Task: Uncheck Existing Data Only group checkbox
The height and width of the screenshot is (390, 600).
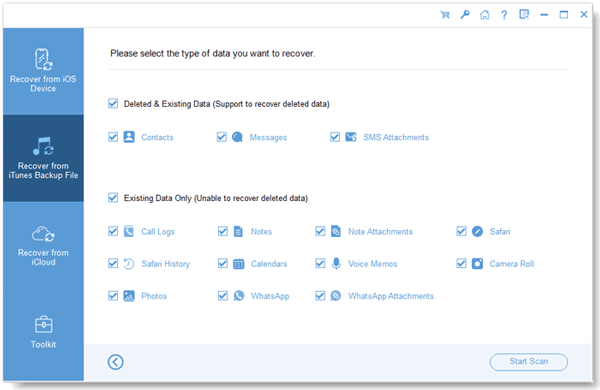Action: 113,197
